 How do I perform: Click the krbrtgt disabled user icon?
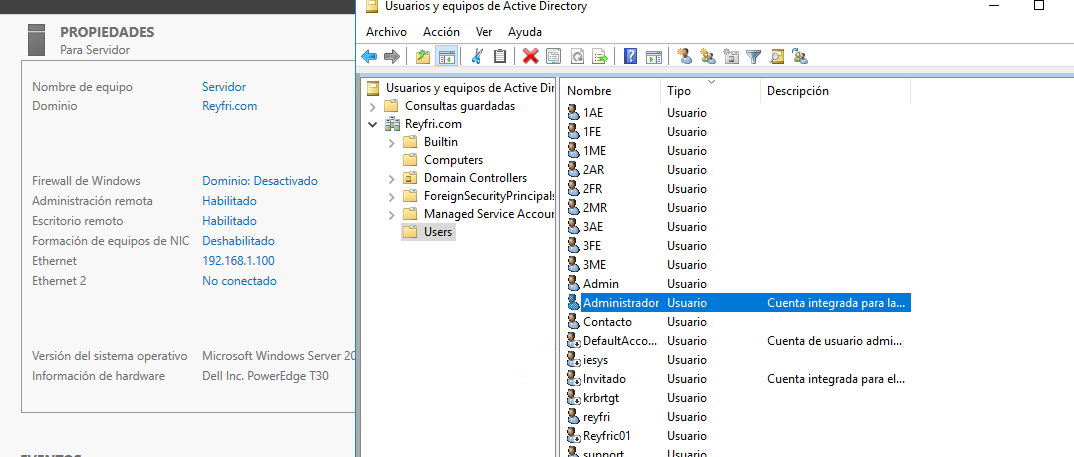[x=573, y=397]
